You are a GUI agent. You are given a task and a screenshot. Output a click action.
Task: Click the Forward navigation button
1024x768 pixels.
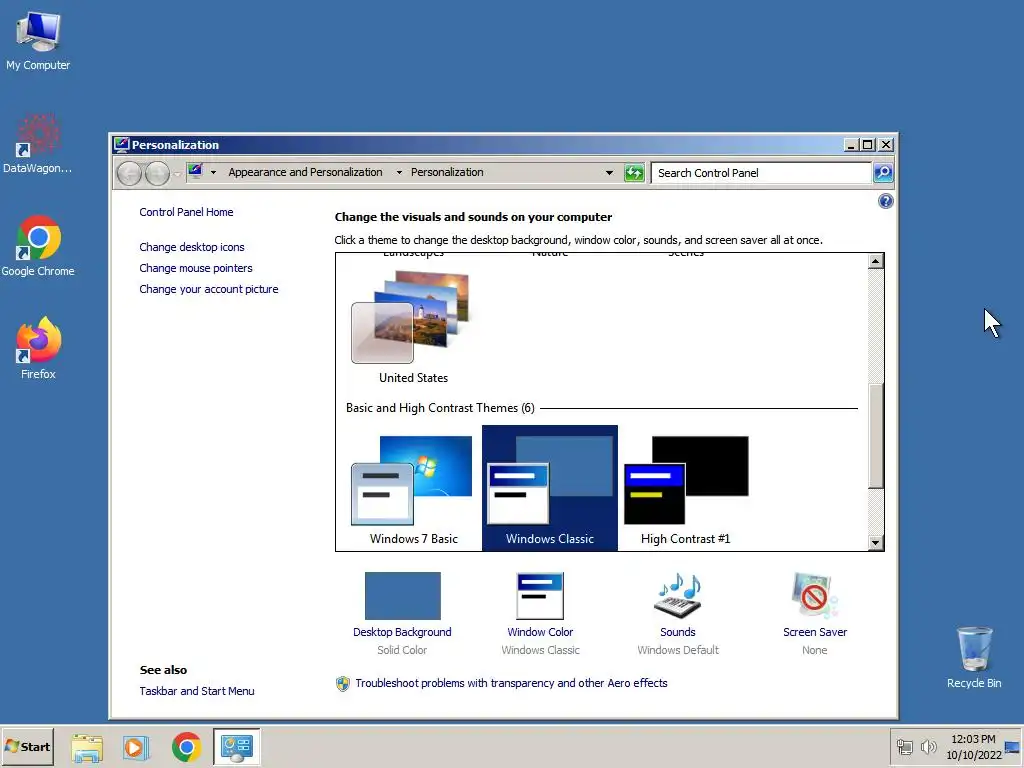point(157,174)
